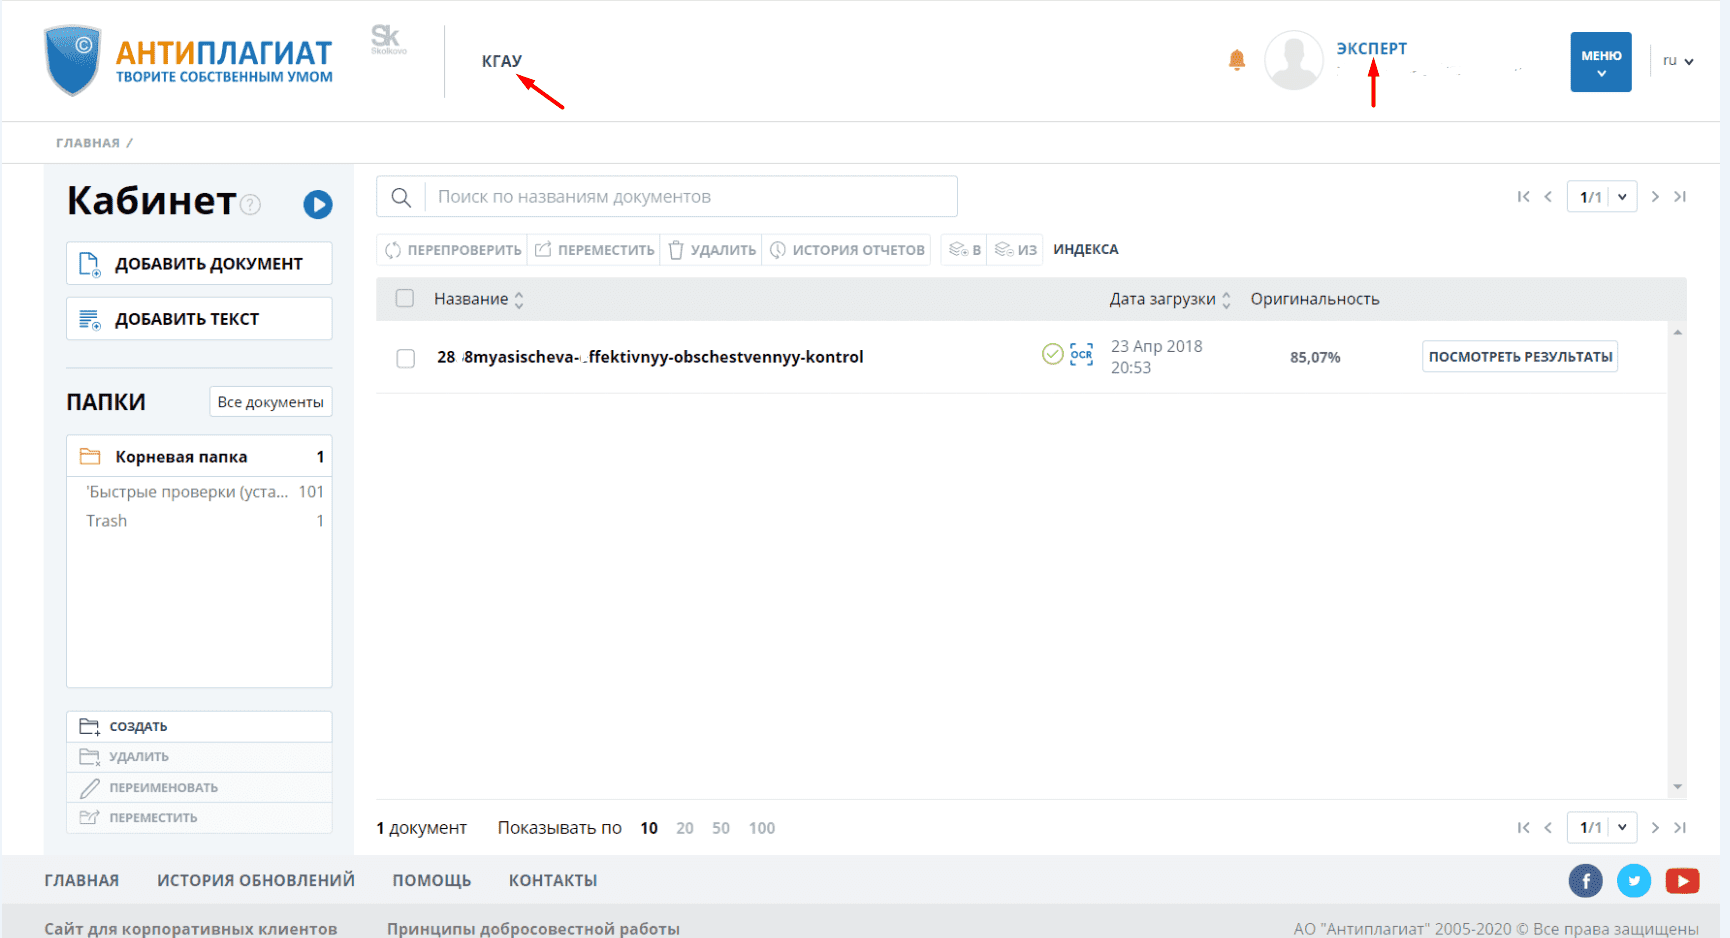Click the OCR icon next to document
The image size is (1730, 938).
[x=1081, y=355]
